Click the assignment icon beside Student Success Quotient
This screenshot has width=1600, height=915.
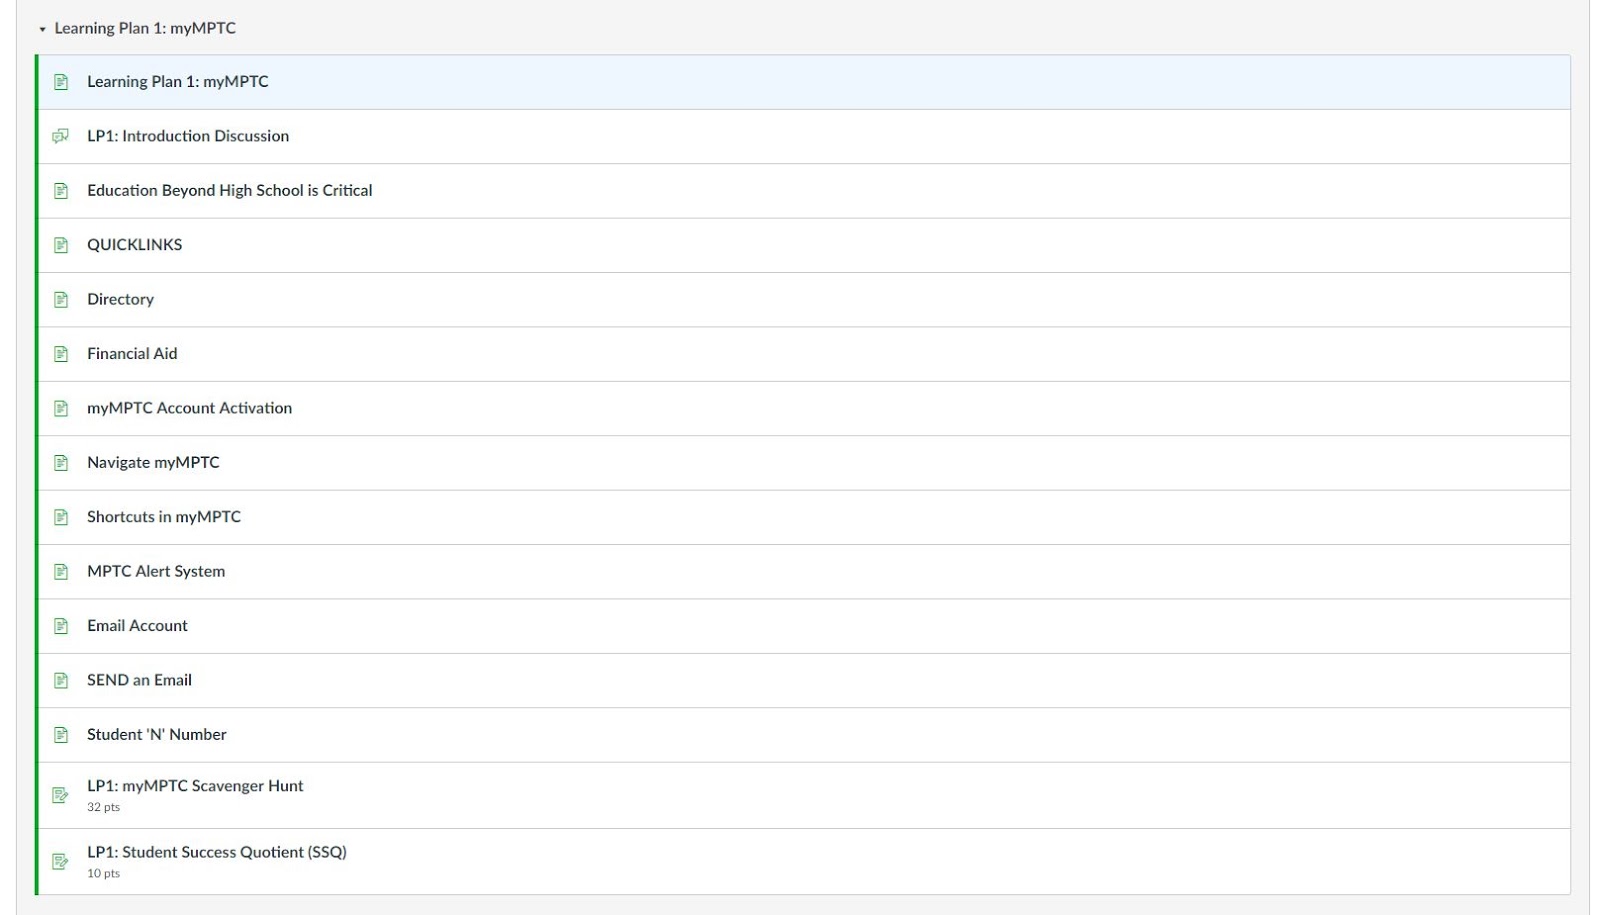(x=61, y=861)
